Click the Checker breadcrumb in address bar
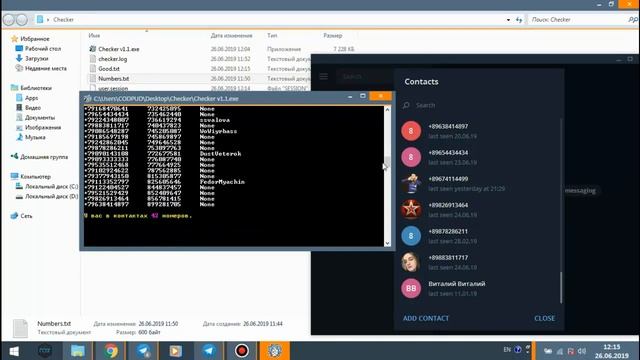Viewport: 640px width, 360px height. 64,20
